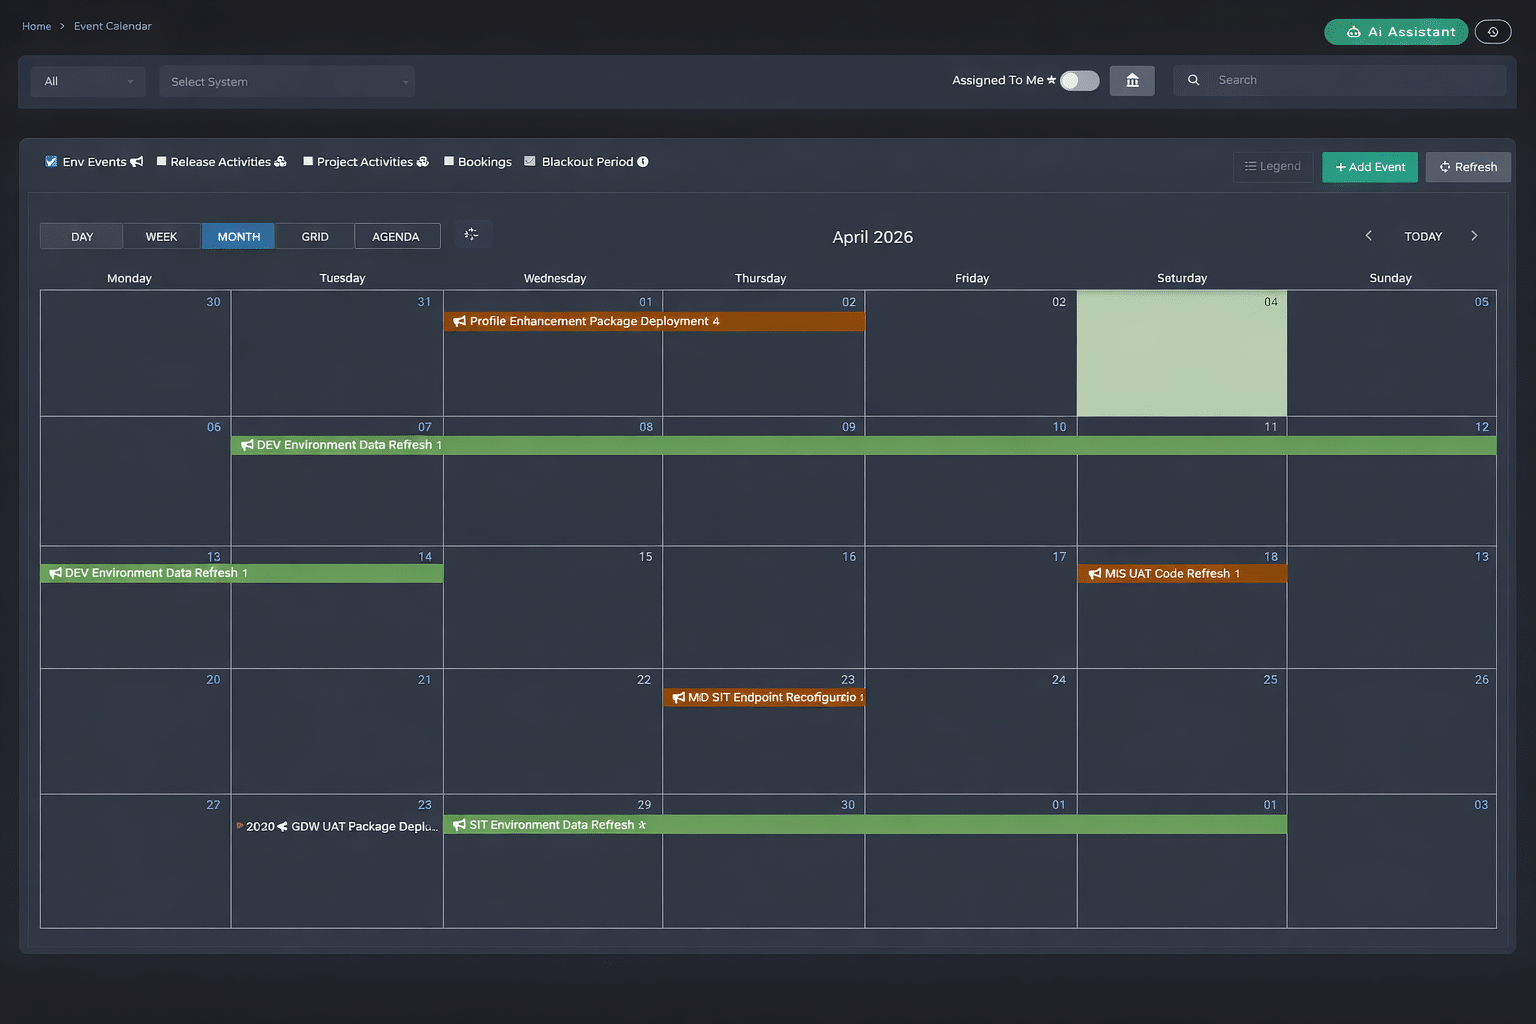Click the Add Event button

pyautogui.click(x=1369, y=167)
